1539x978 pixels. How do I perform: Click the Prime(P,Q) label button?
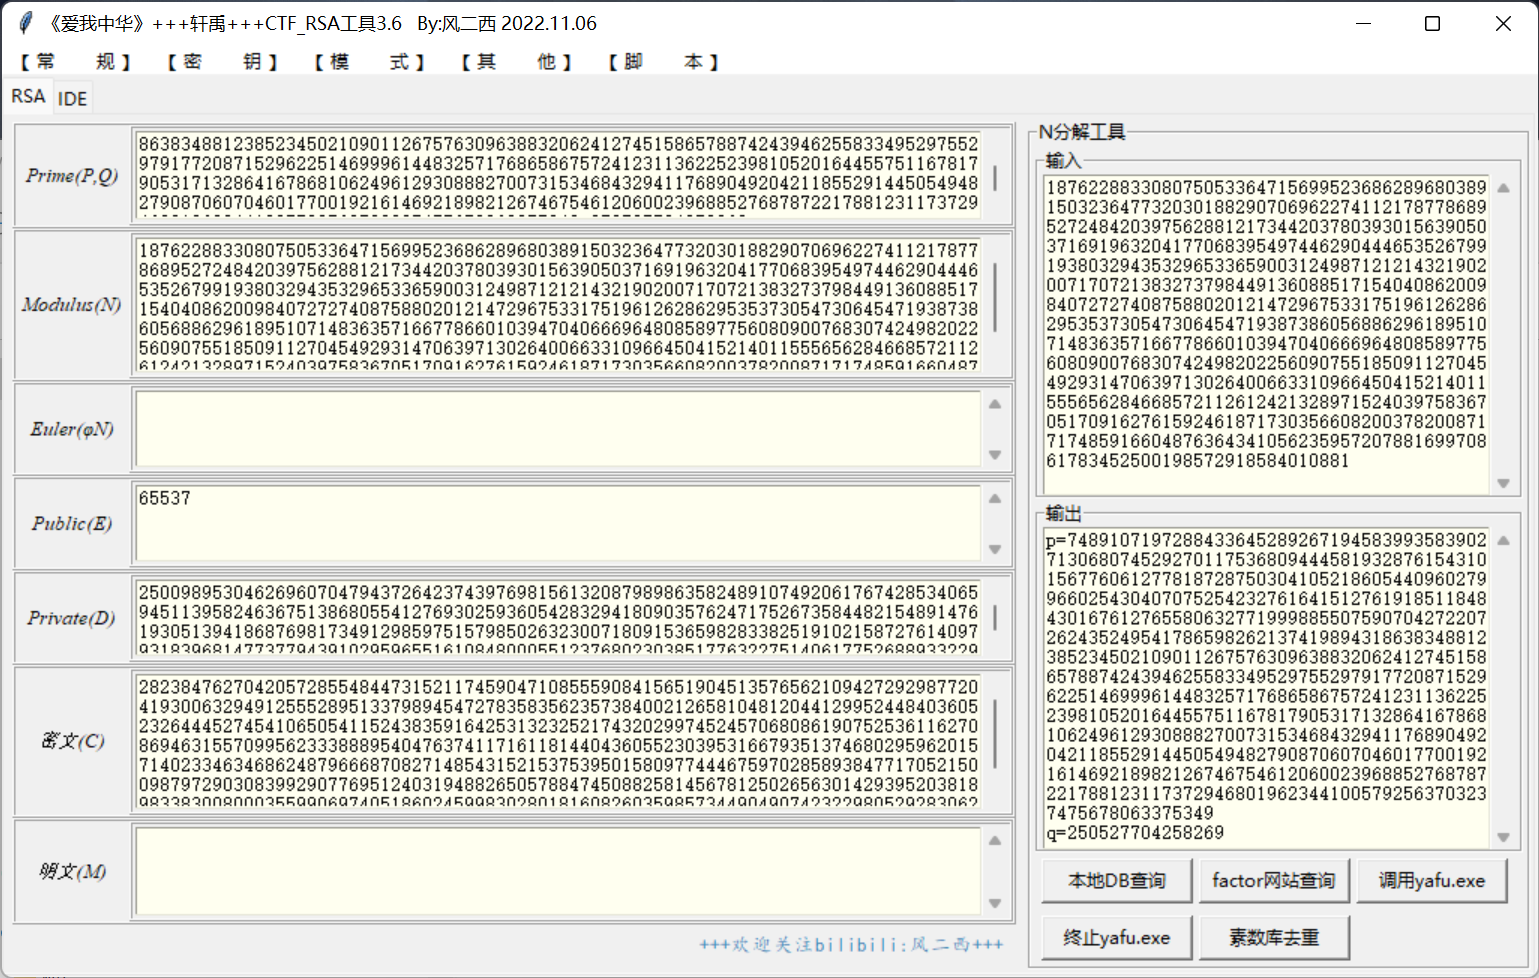click(72, 175)
